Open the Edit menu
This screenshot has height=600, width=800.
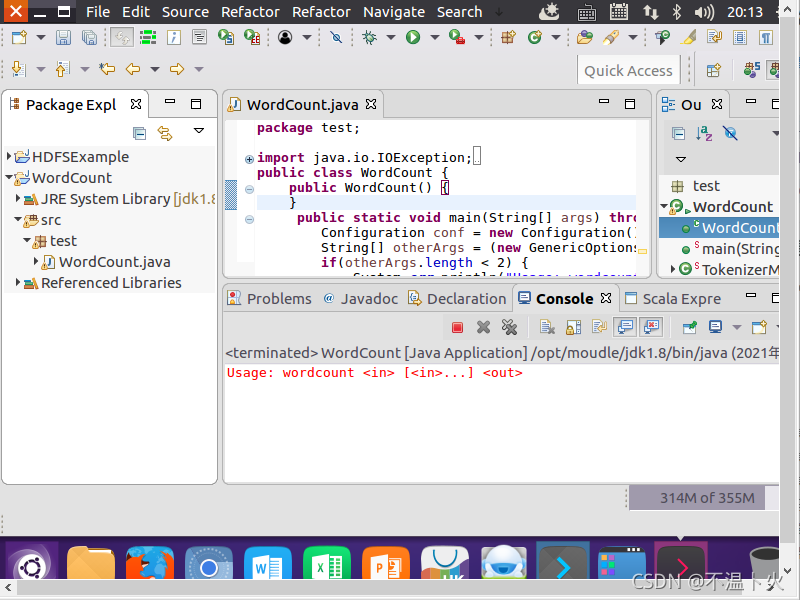click(x=136, y=12)
